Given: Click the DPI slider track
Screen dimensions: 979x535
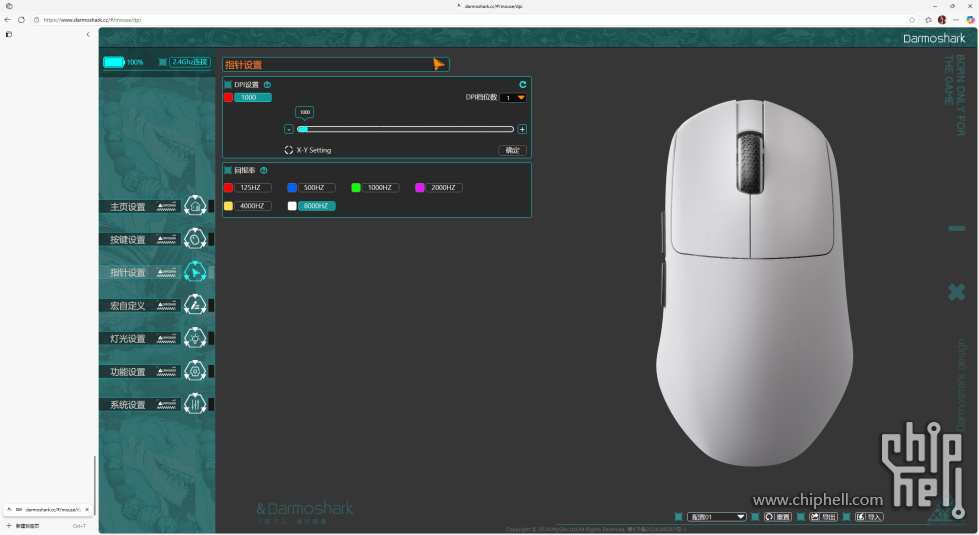Looking at the screenshot, I should pos(405,129).
